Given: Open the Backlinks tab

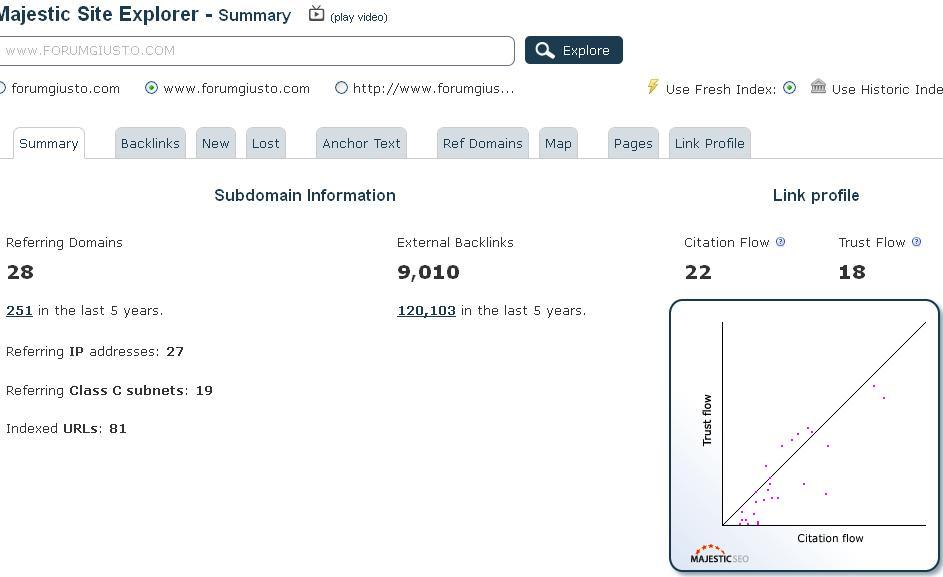Looking at the screenshot, I should (150, 143).
